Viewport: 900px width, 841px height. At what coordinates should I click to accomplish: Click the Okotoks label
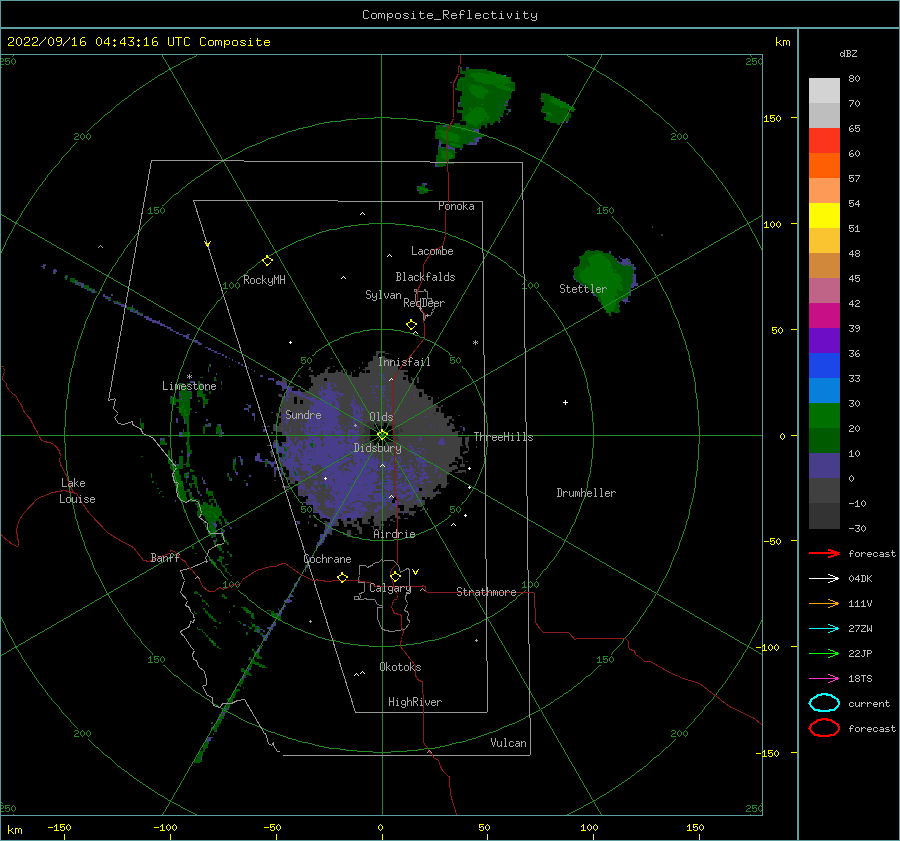tap(400, 667)
